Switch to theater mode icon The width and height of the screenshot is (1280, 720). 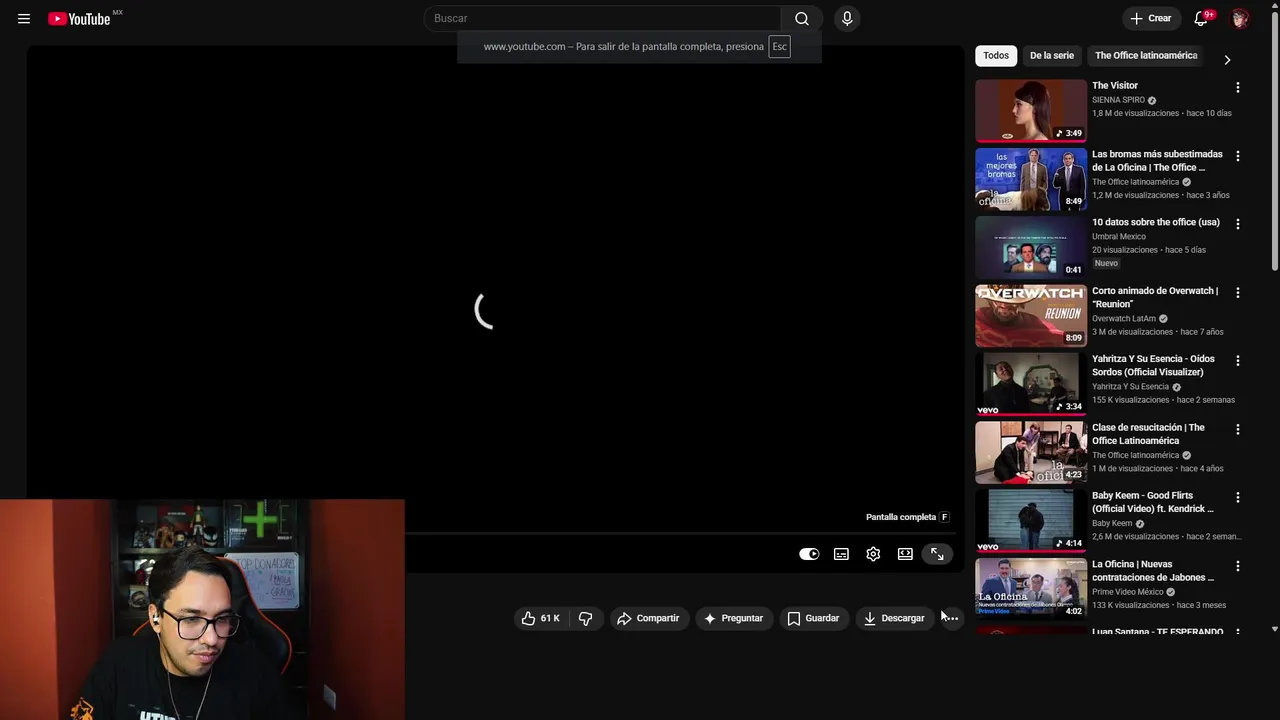pos(905,554)
